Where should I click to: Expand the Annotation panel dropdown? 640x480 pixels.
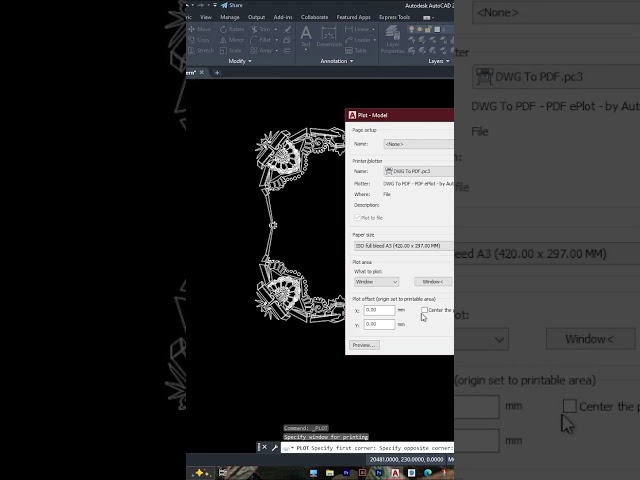point(337,61)
